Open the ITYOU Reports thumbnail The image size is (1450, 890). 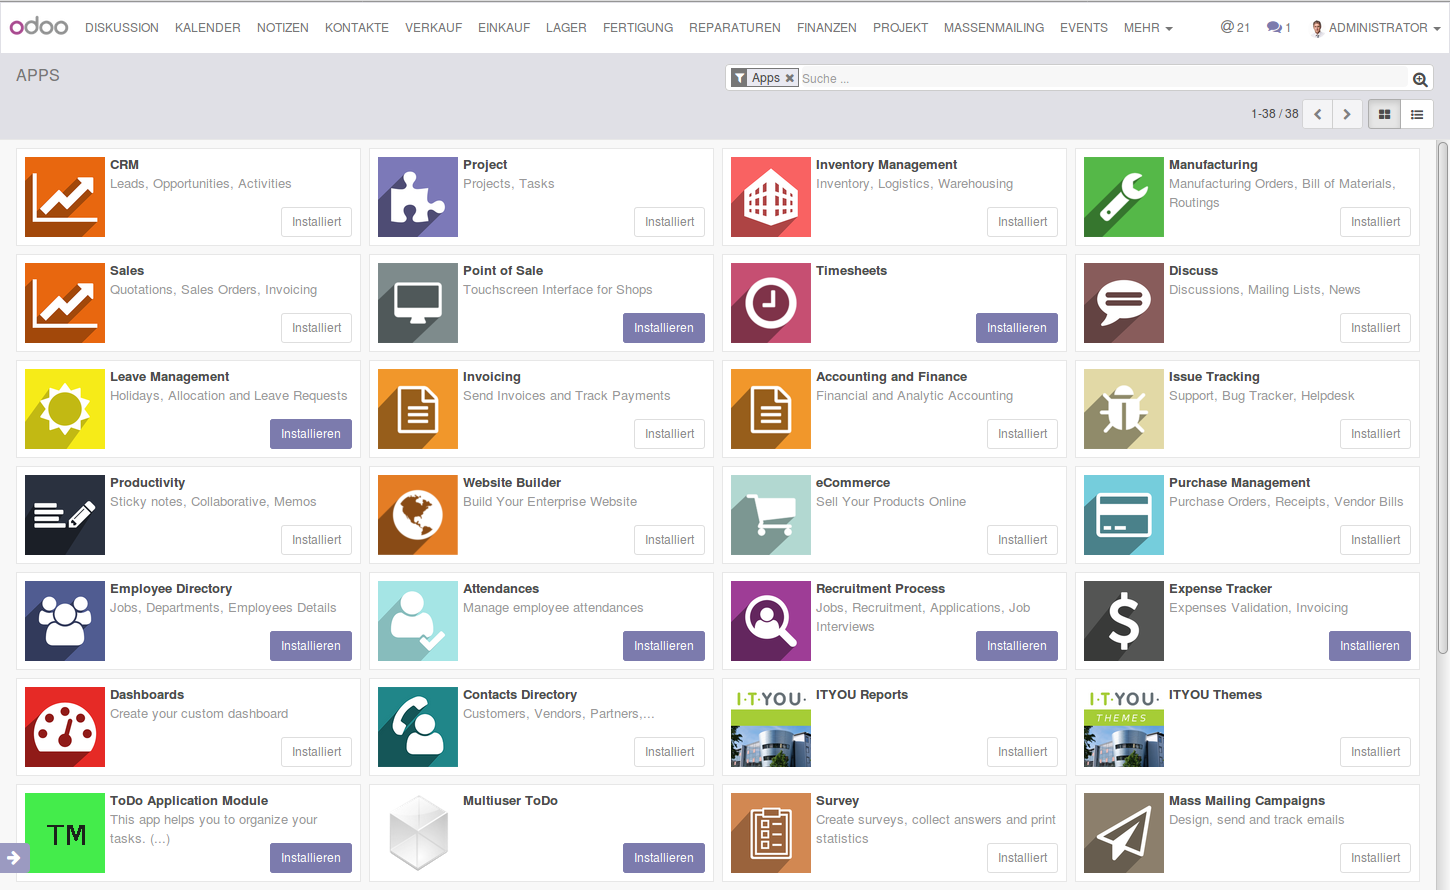tap(771, 727)
